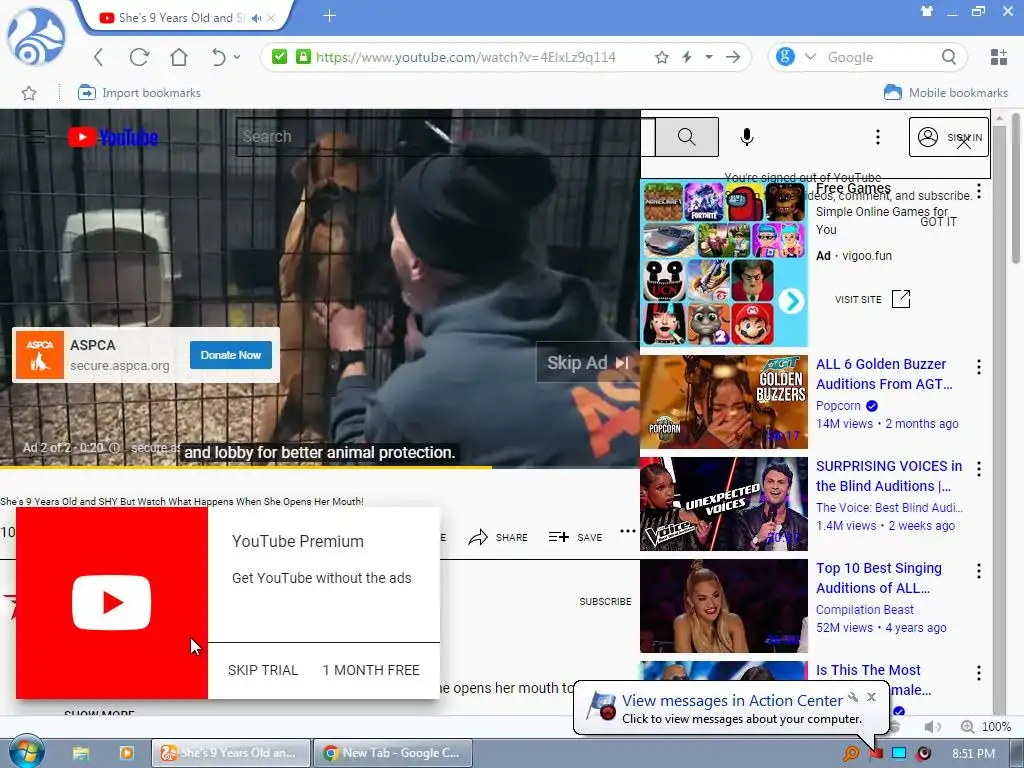
Task: Close the Action Center notification balloon
Action: tap(871, 697)
